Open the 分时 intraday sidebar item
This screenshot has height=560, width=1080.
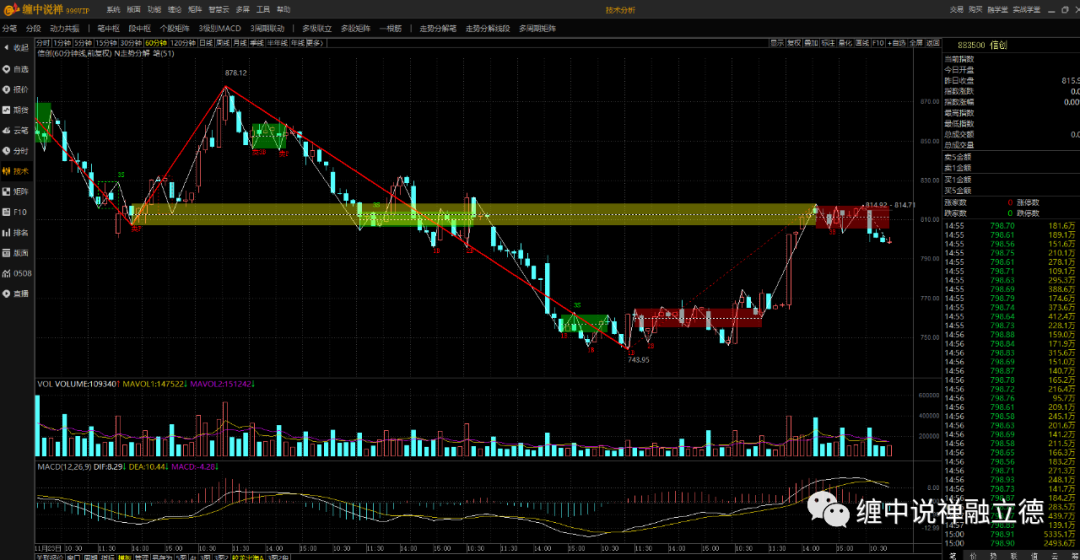pyautogui.click(x=16, y=151)
